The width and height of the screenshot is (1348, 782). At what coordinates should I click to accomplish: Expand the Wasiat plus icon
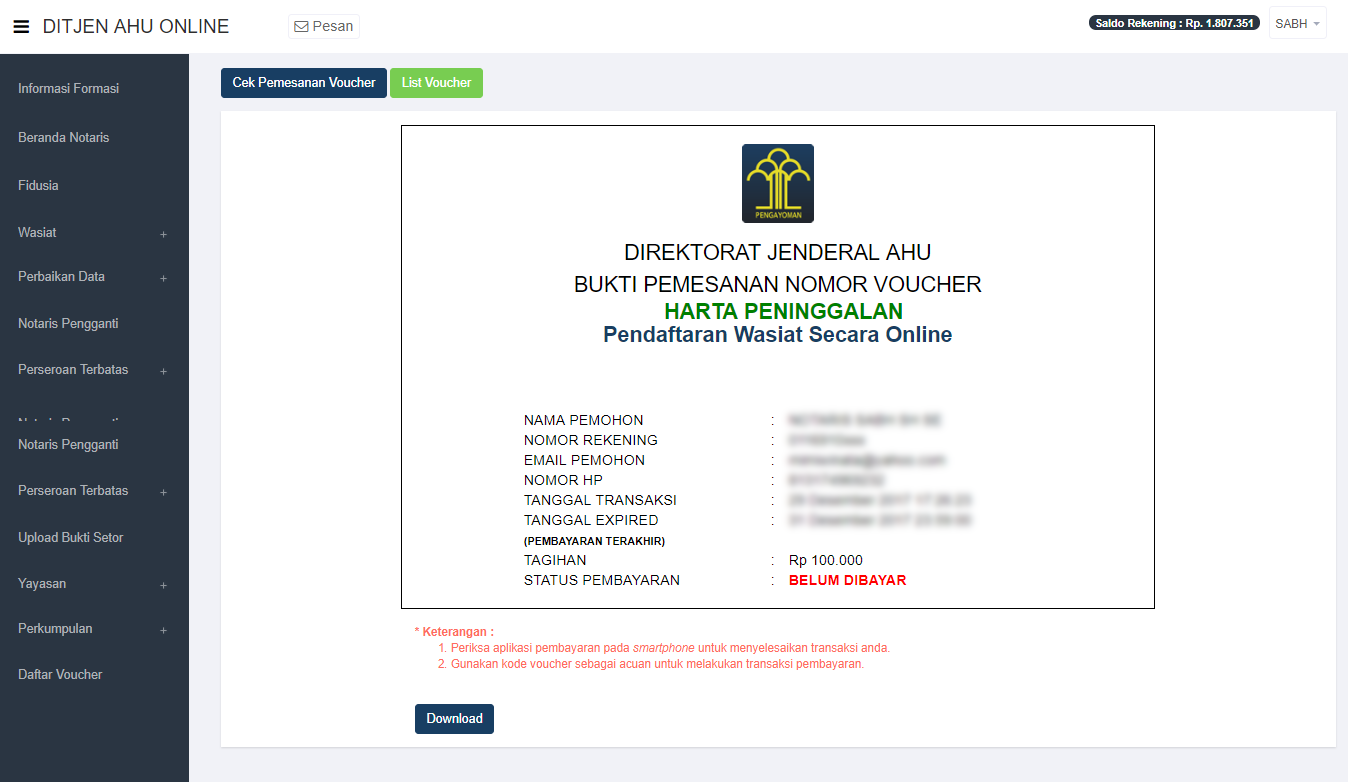coord(163,234)
